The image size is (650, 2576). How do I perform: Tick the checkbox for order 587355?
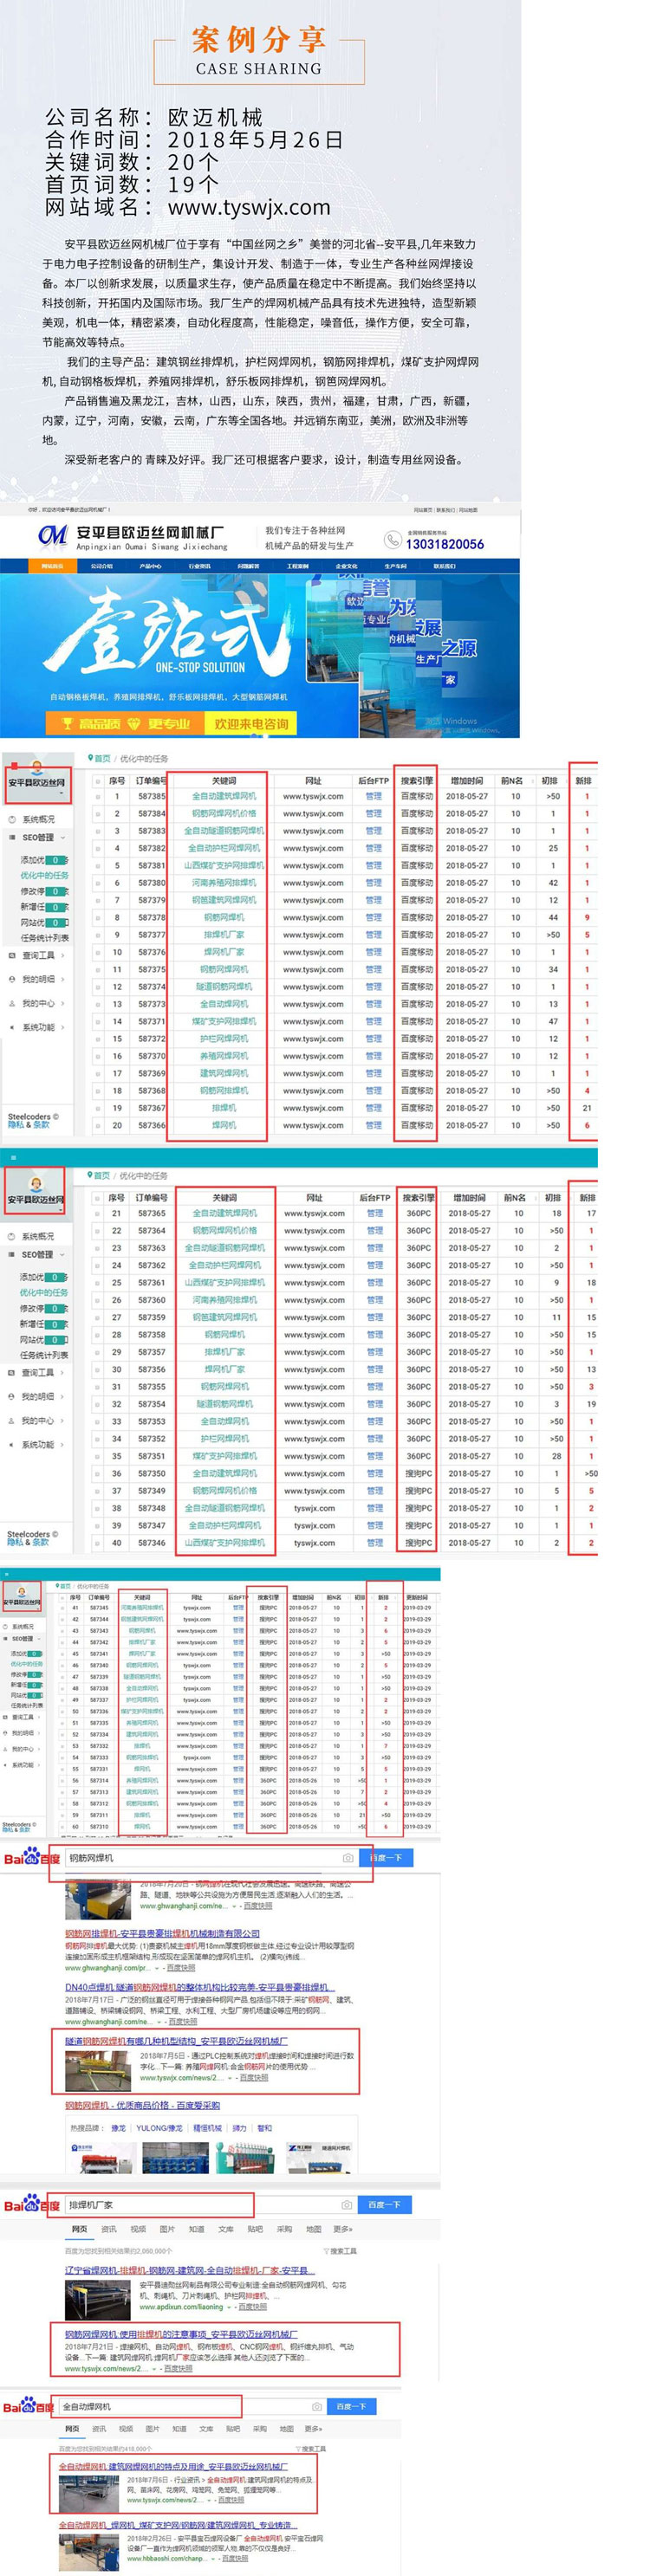[x=97, y=1387]
